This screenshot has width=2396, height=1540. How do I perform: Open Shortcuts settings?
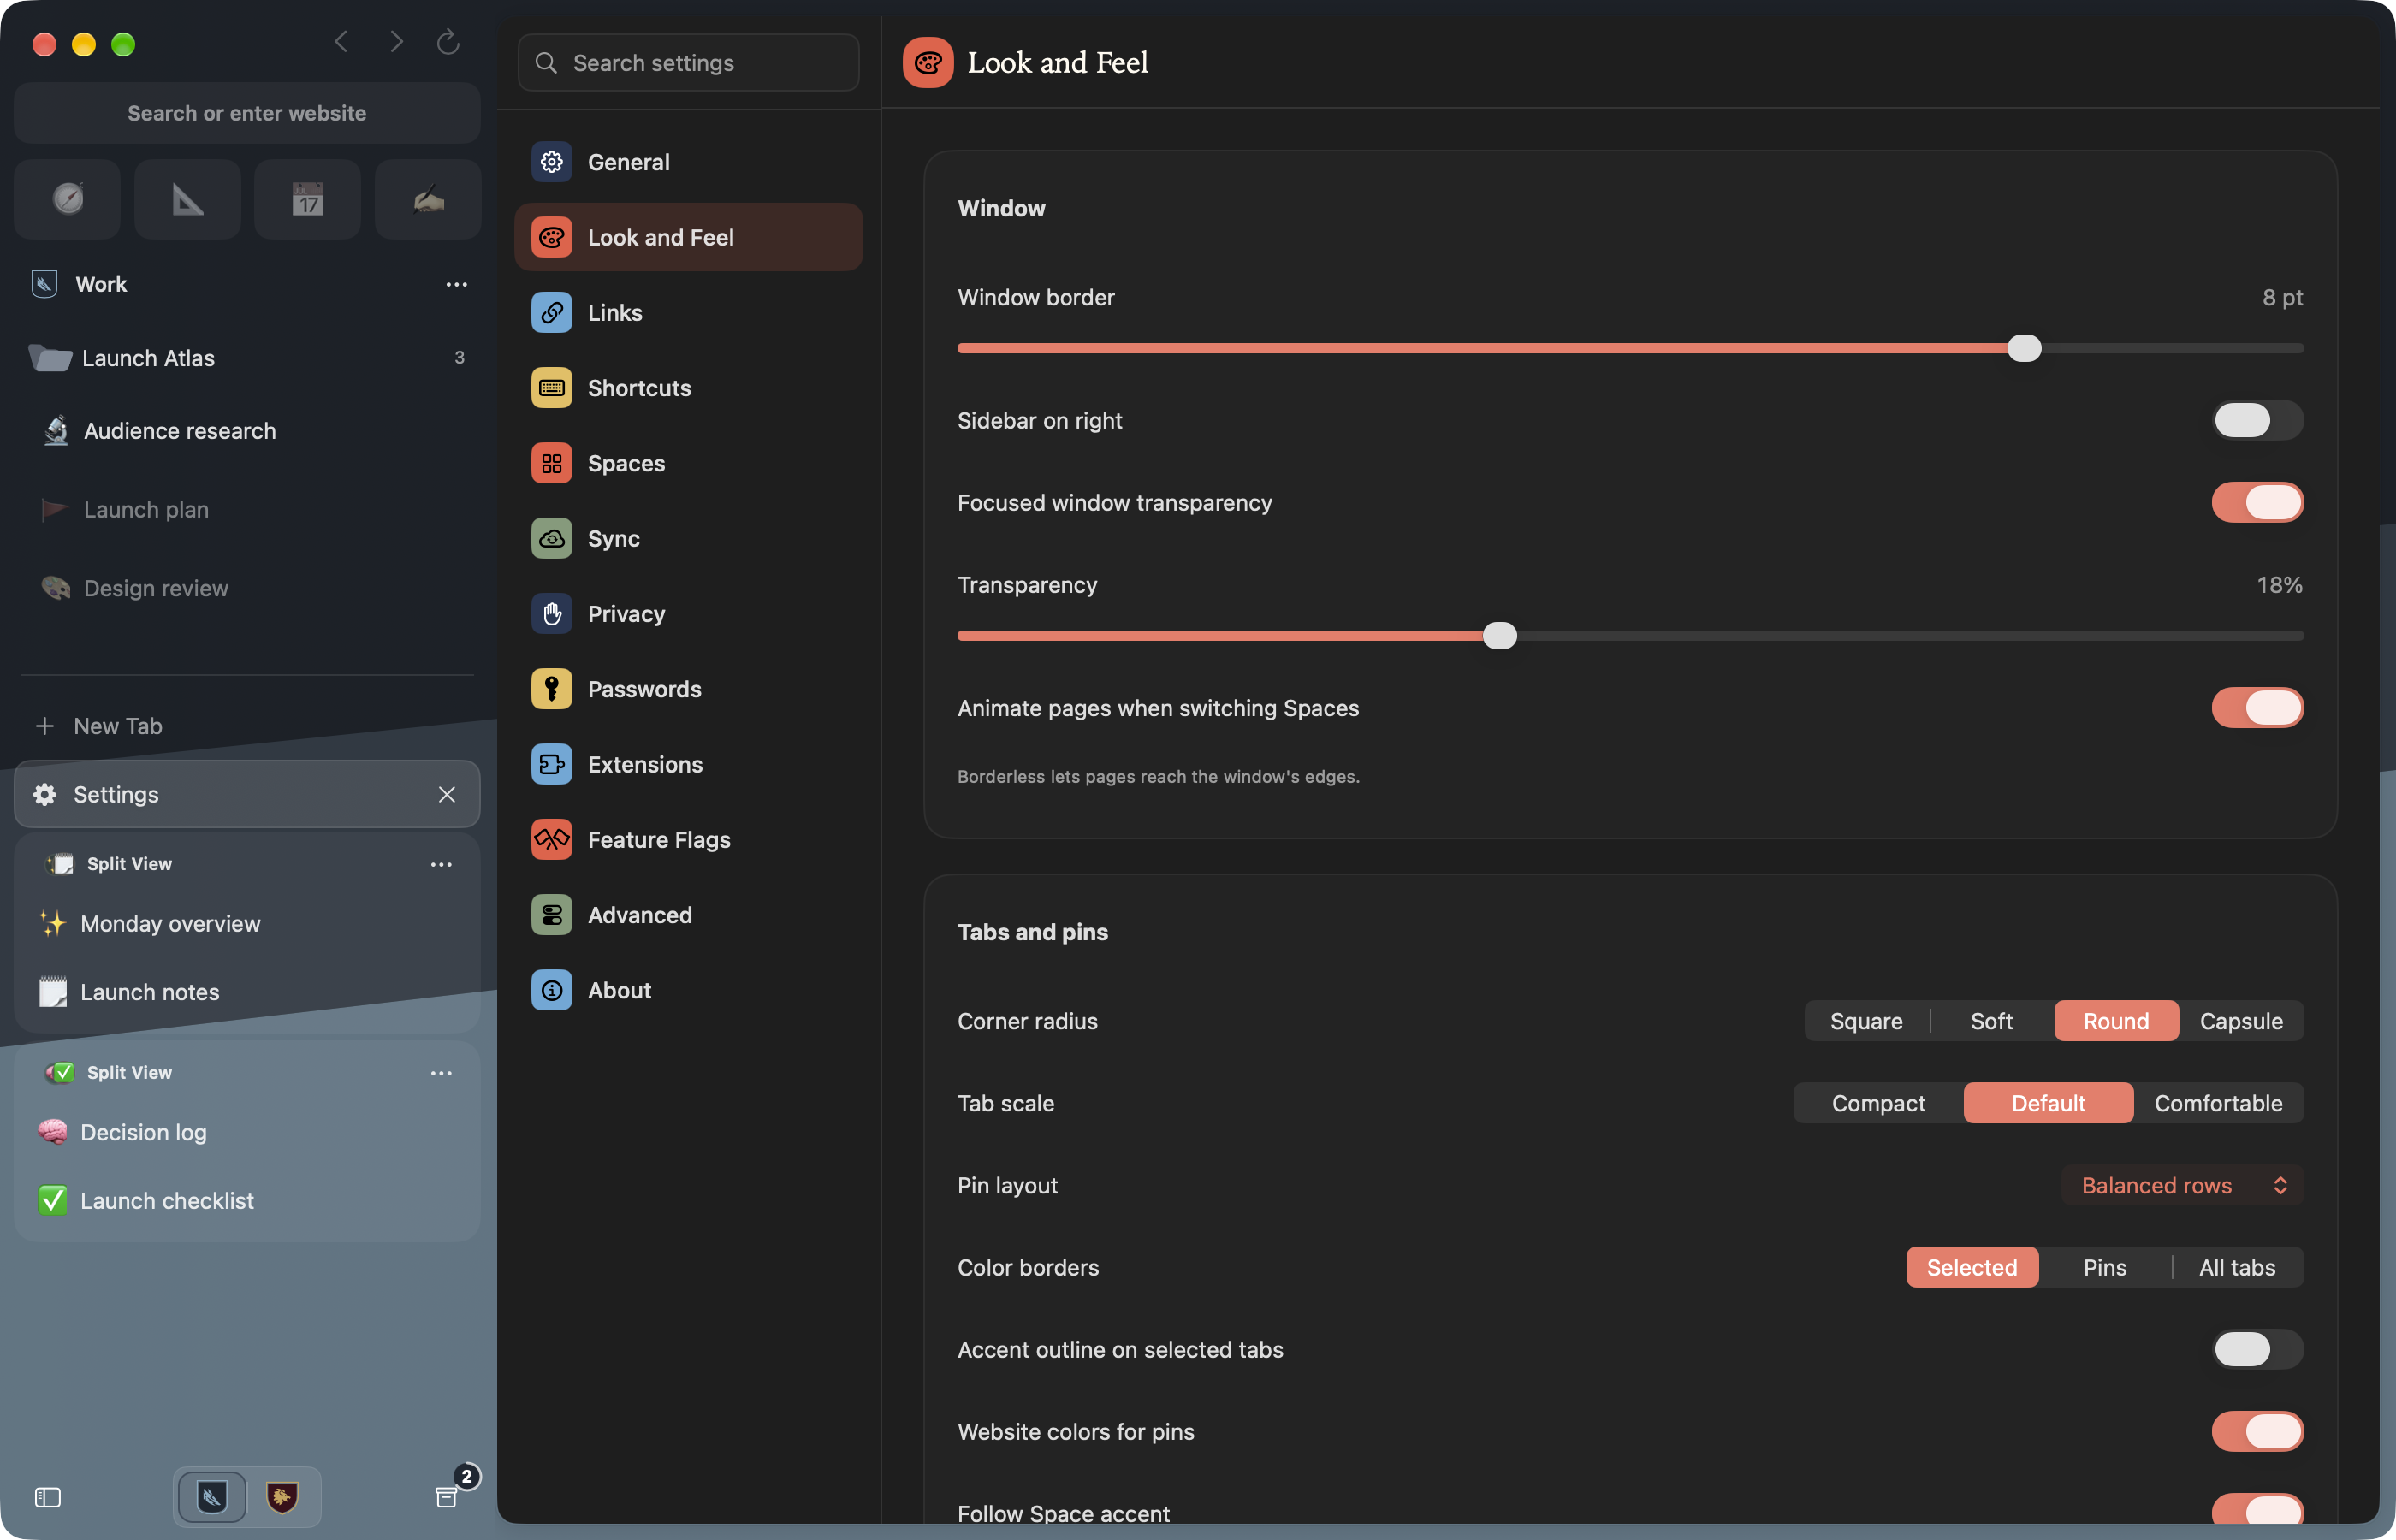[688, 388]
